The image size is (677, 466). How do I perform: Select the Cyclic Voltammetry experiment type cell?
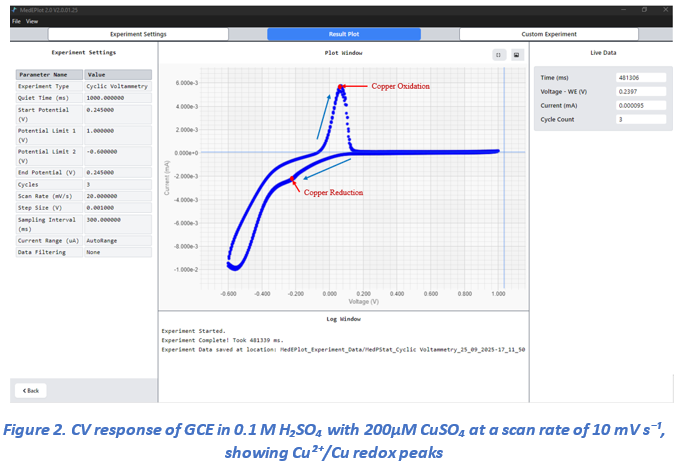click(x=117, y=86)
